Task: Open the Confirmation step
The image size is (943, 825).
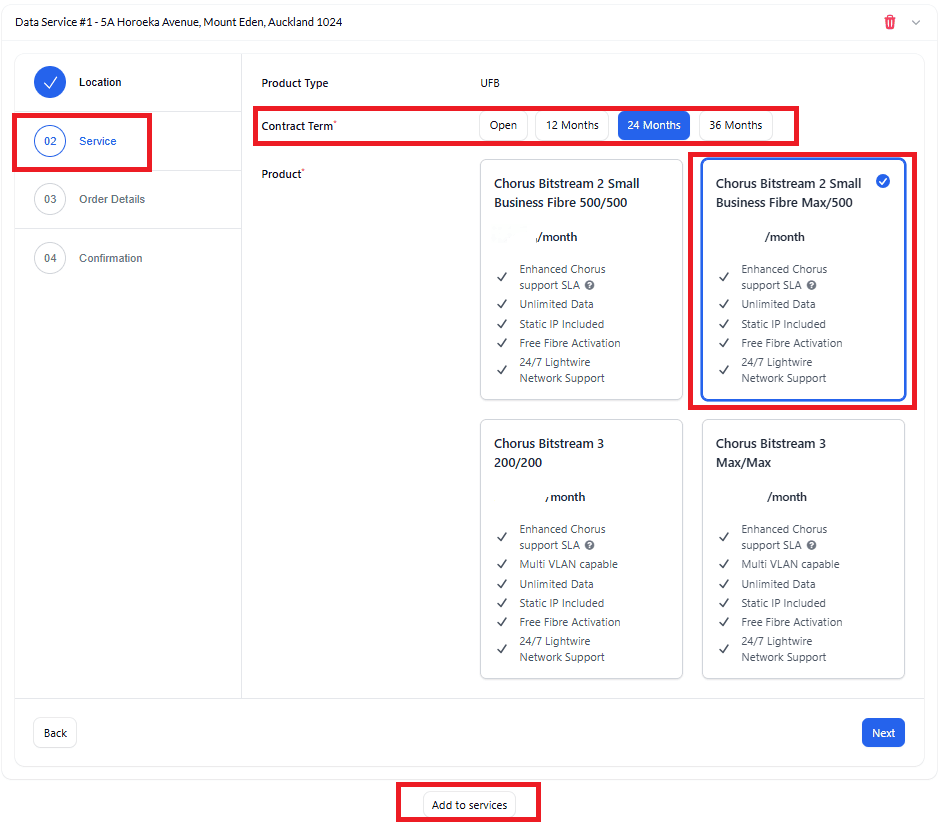Action: pyautogui.click(x=111, y=258)
